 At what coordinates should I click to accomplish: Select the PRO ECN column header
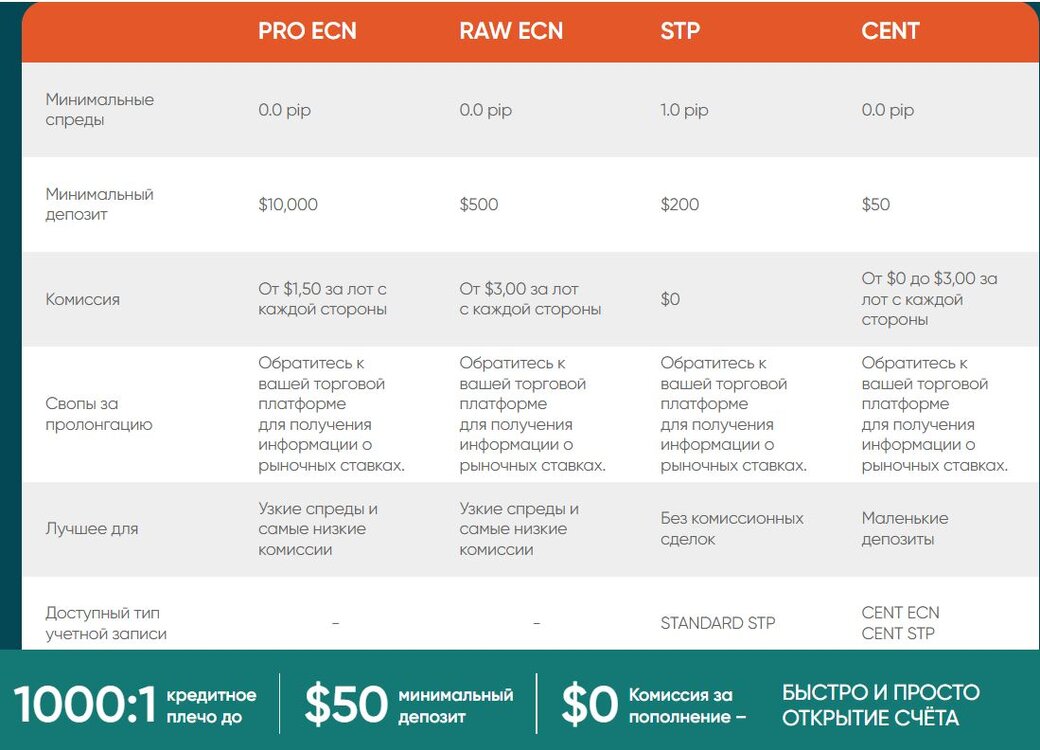click(307, 31)
